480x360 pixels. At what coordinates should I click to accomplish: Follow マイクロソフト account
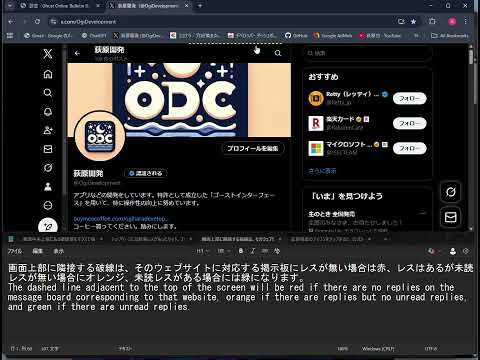coord(410,148)
